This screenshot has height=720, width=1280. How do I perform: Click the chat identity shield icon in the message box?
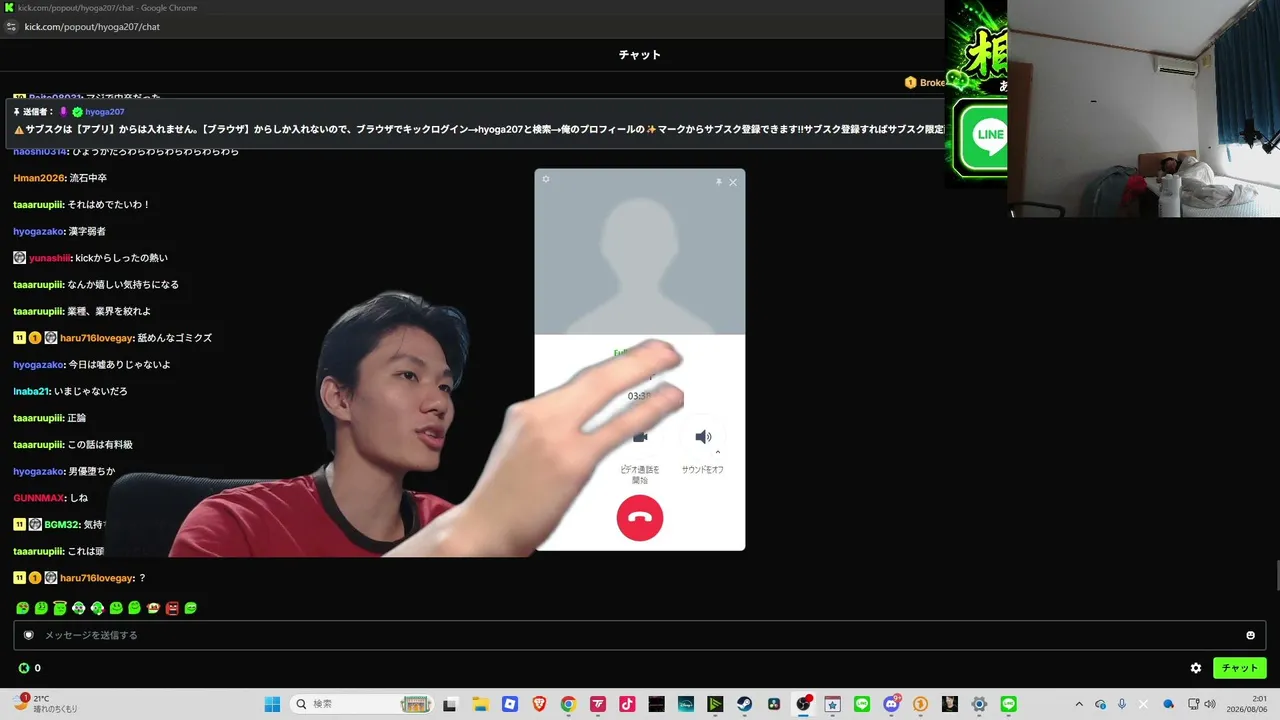click(x=29, y=635)
